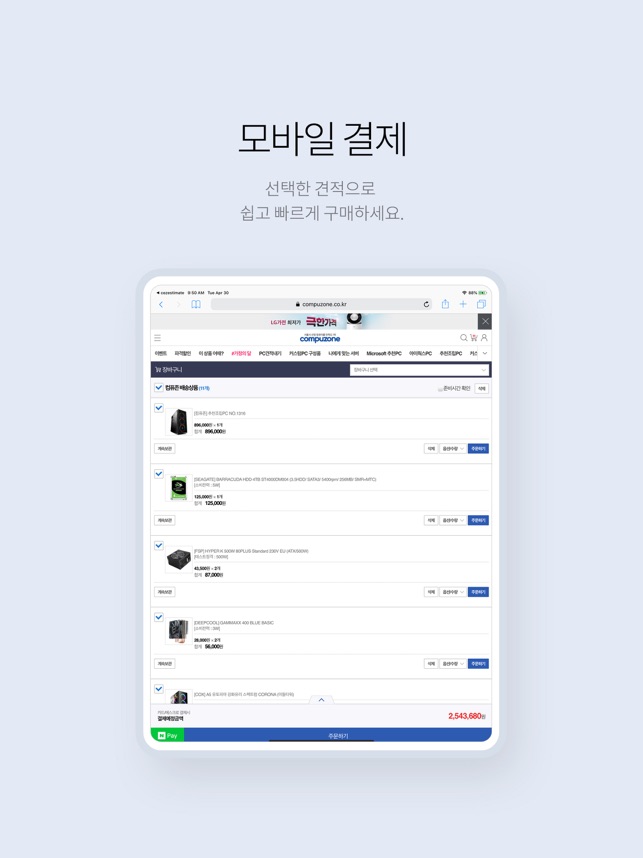Open the user account icon
Viewport: 643px width, 858px height.
click(484, 338)
